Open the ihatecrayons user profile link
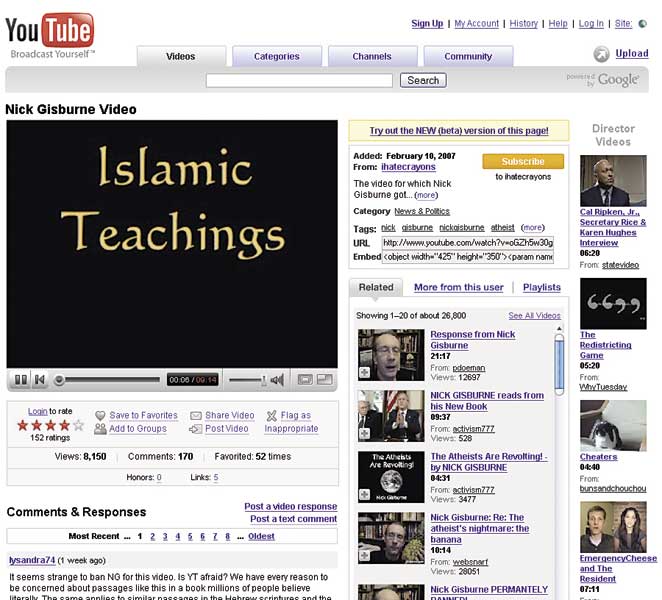The width and height of the screenshot is (662, 600). point(408,167)
